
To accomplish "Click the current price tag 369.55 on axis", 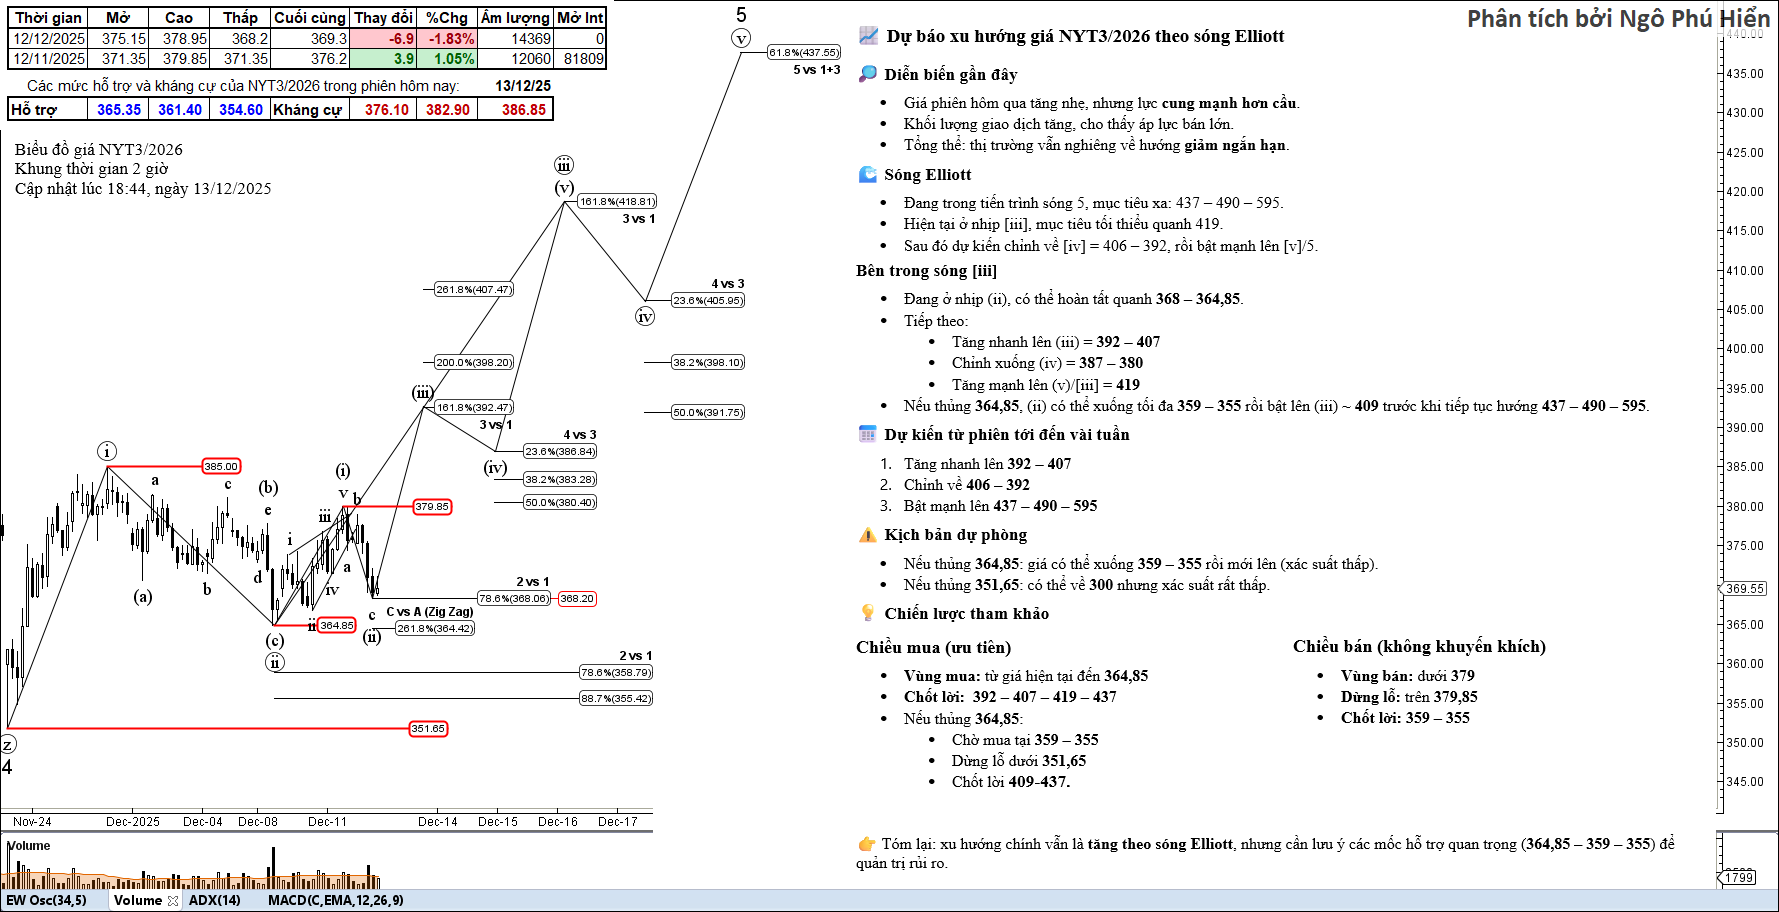I will click(x=1745, y=589).
